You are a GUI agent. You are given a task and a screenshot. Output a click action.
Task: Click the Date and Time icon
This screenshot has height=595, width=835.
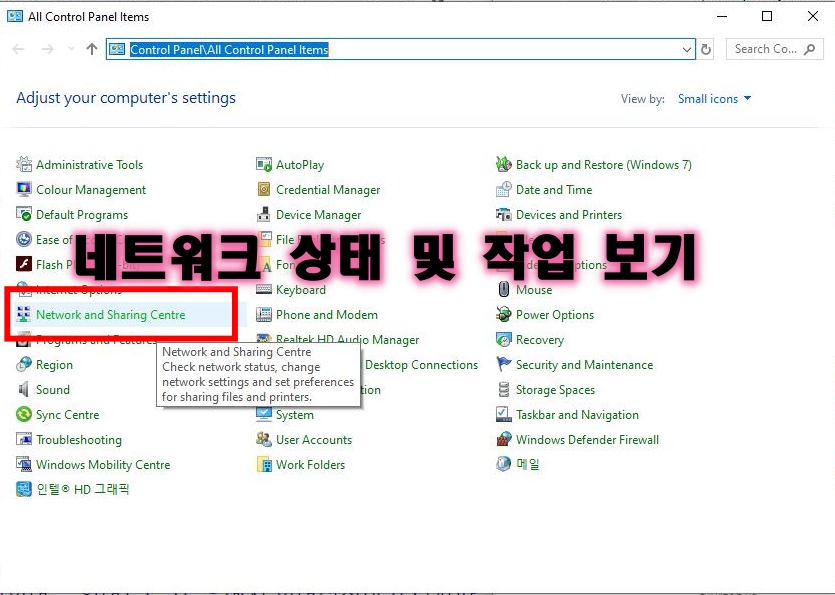pos(504,190)
